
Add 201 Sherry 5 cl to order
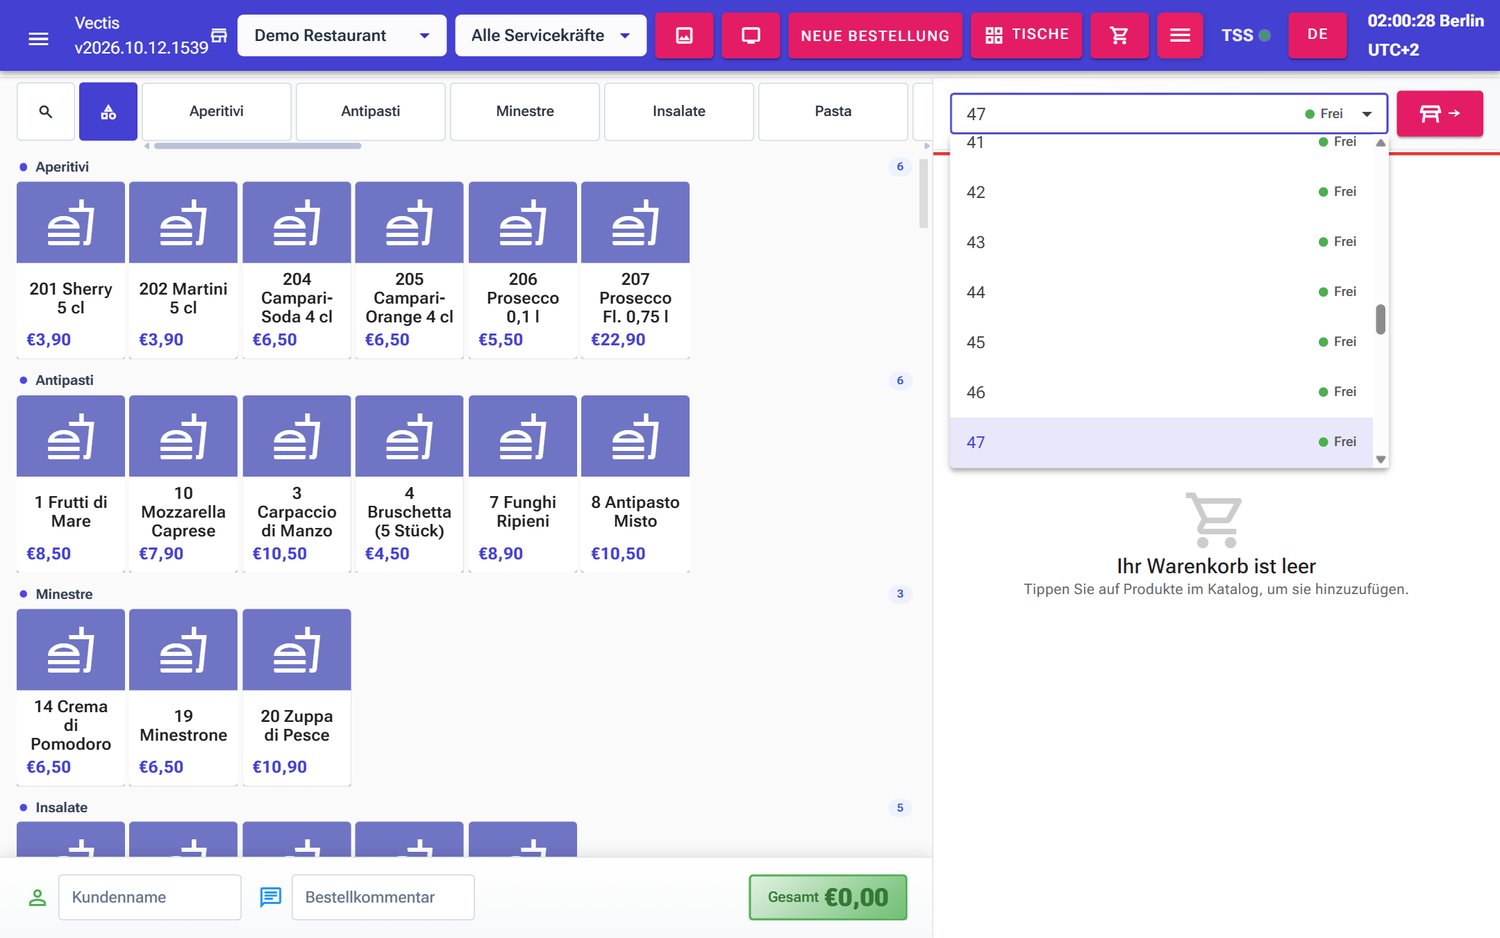(x=71, y=269)
